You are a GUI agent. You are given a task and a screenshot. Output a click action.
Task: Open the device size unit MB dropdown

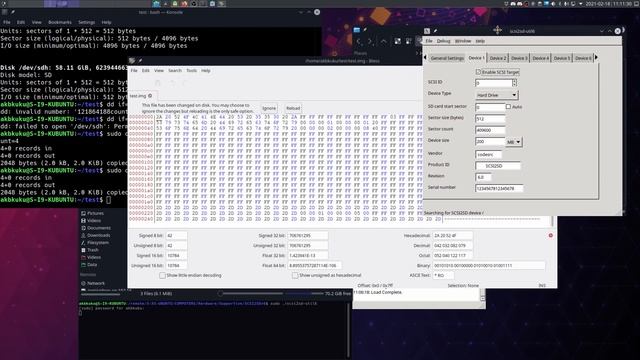(513, 142)
